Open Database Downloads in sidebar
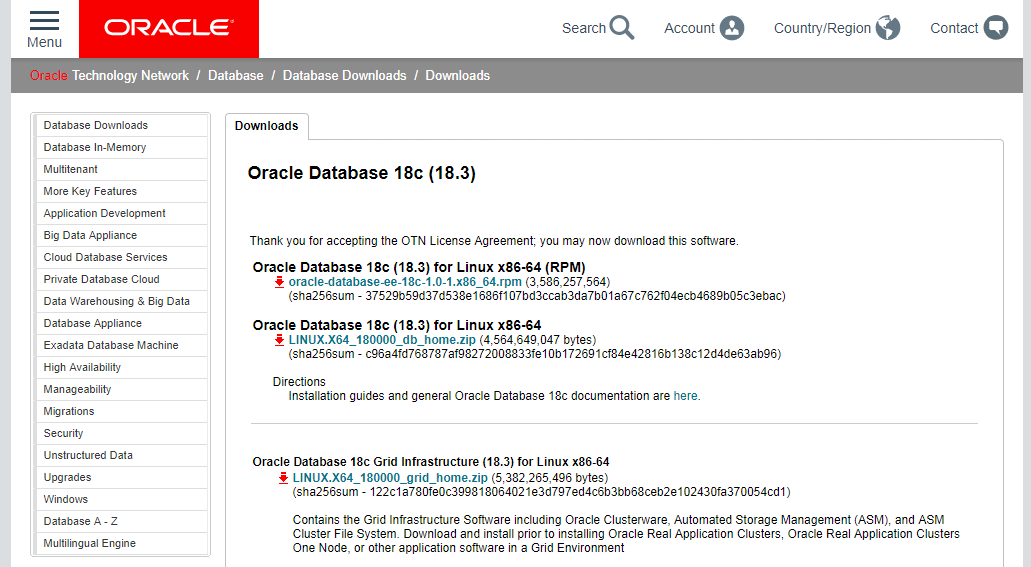Viewport: 1031px width, 567px height. pos(121,125)
